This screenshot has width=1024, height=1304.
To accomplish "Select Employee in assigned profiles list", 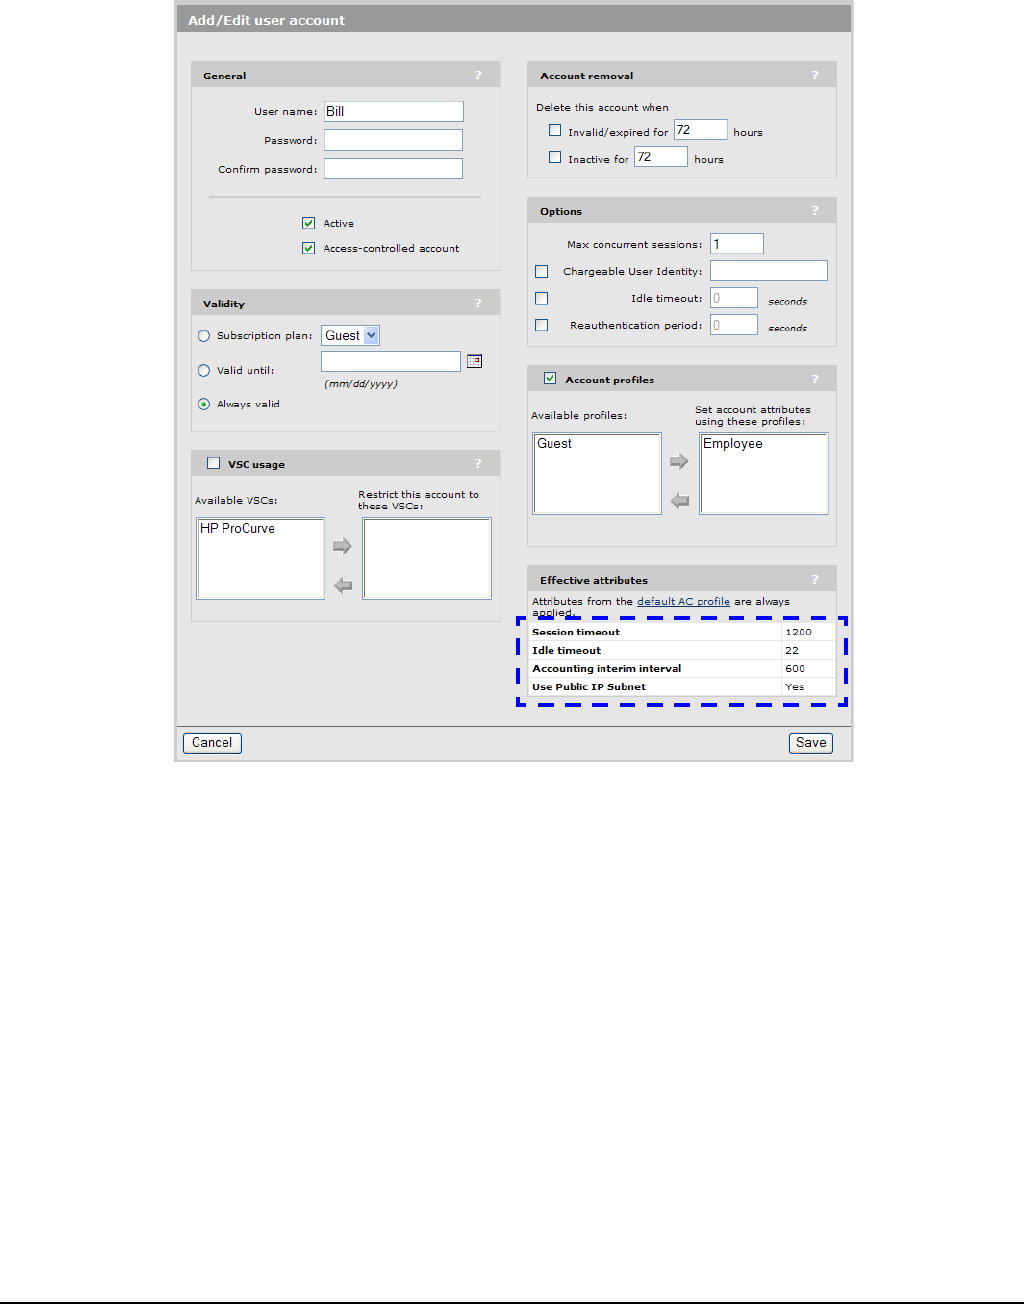I will [733, 443].
